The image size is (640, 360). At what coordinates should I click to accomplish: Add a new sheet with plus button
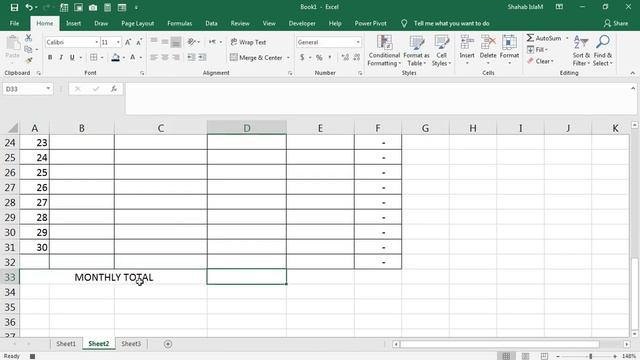click(168, 344)
